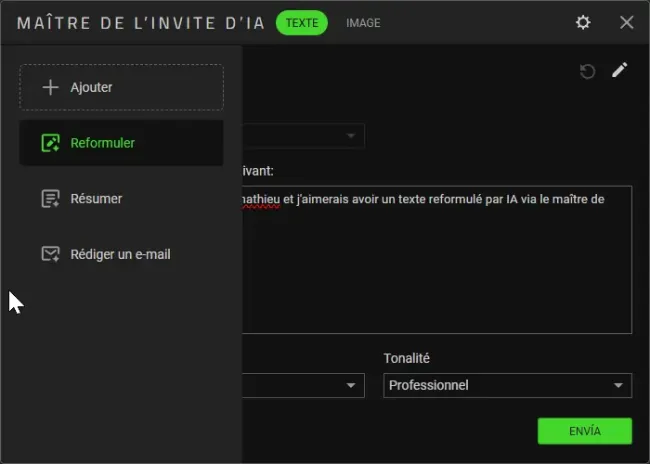Open the Tonalité dropdown showing Professionnel
The width and height of the screenshot is (650, 464).
507,385
